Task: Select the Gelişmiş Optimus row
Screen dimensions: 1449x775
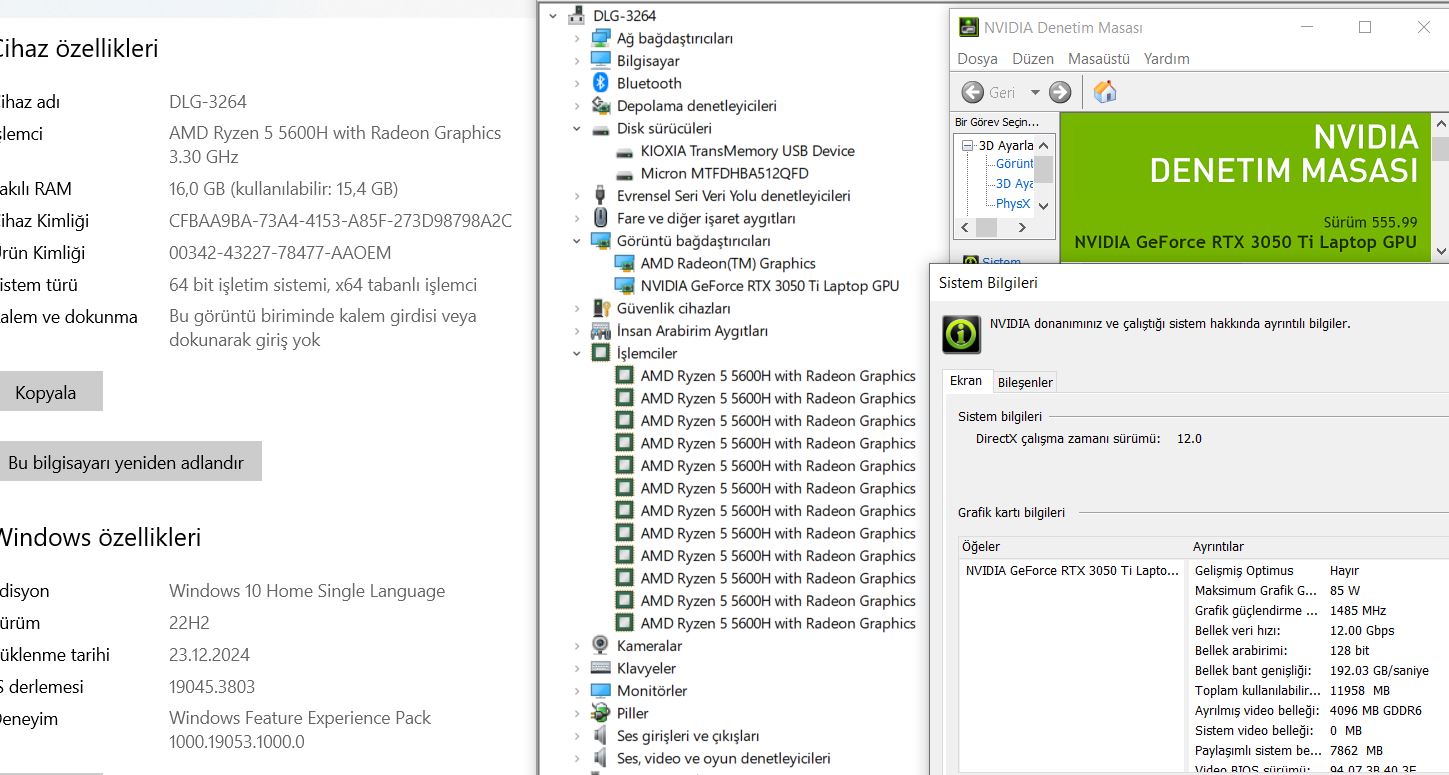Action: pyautogui.click(x=1318, y=570)
